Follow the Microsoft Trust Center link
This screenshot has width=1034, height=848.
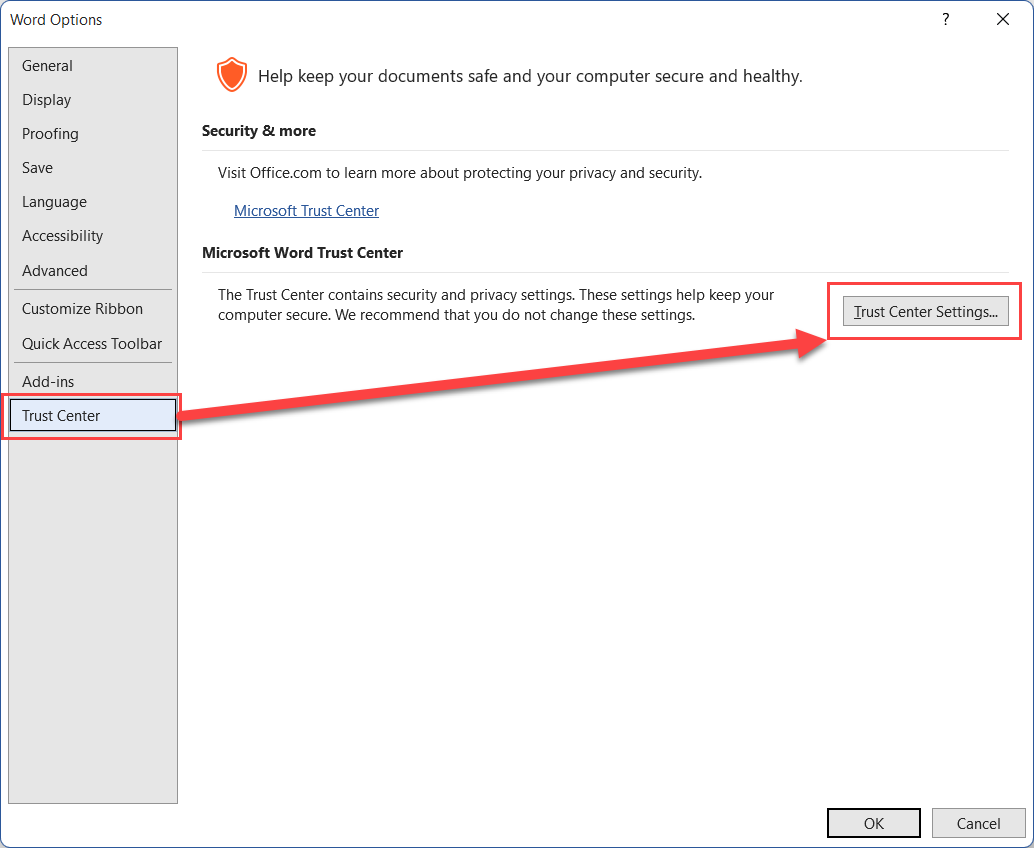point(307,210)
